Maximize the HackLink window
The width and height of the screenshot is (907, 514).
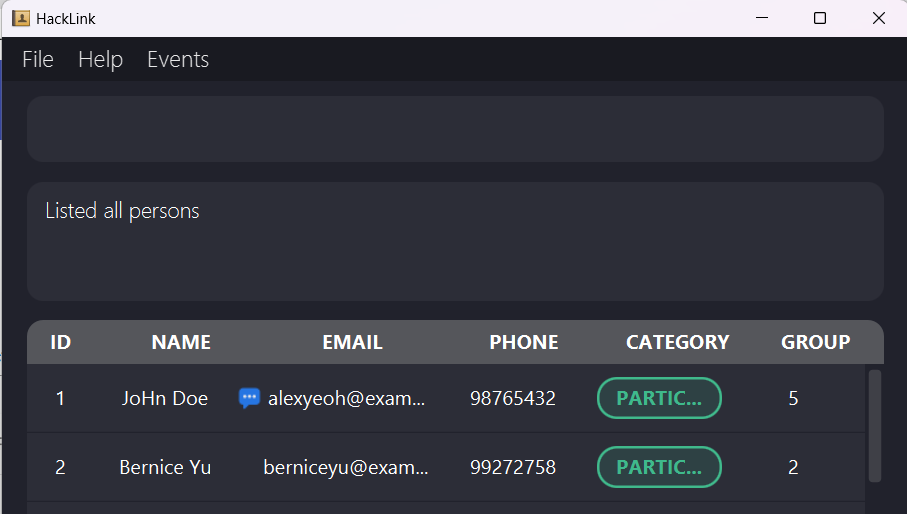pos(820,18)
